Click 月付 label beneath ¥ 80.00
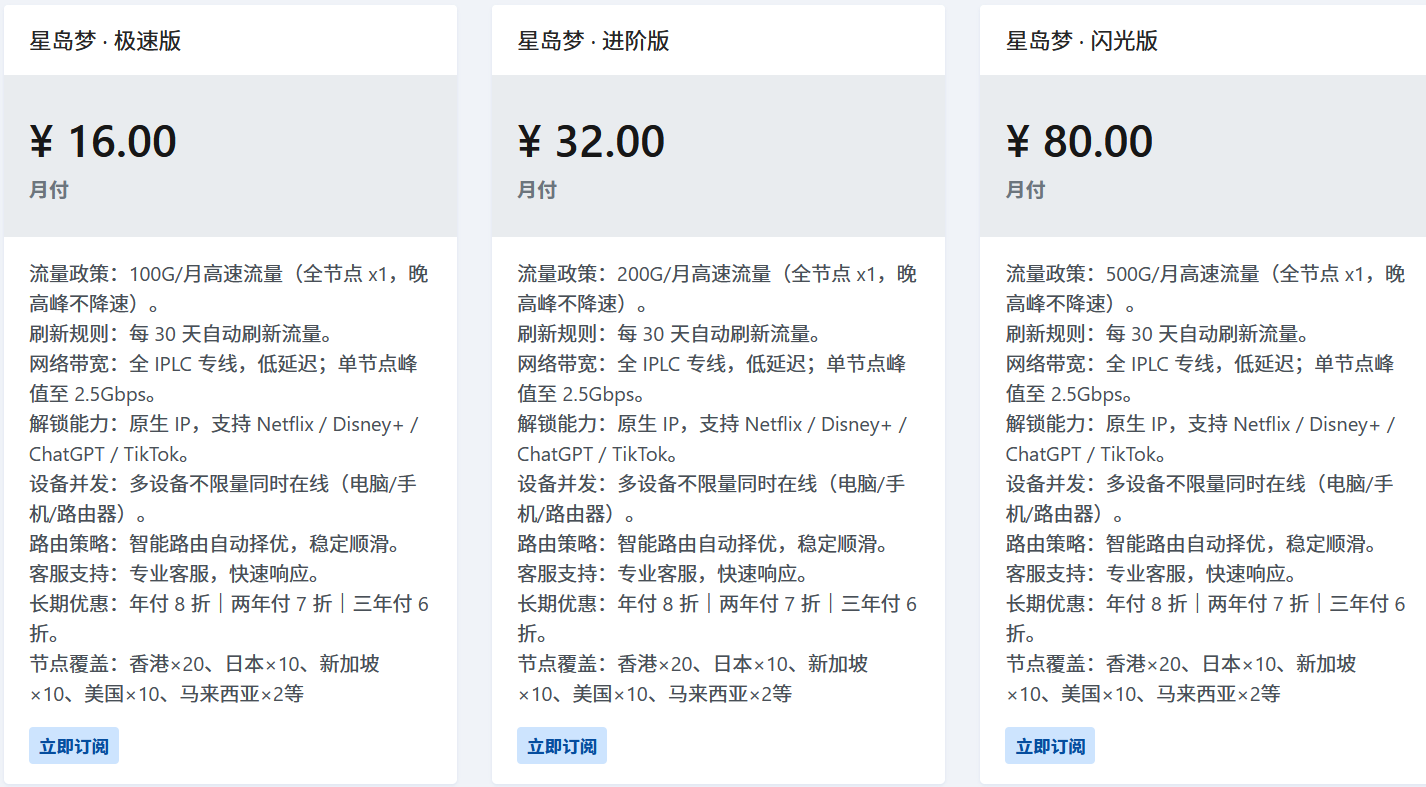 point(1025,190)
